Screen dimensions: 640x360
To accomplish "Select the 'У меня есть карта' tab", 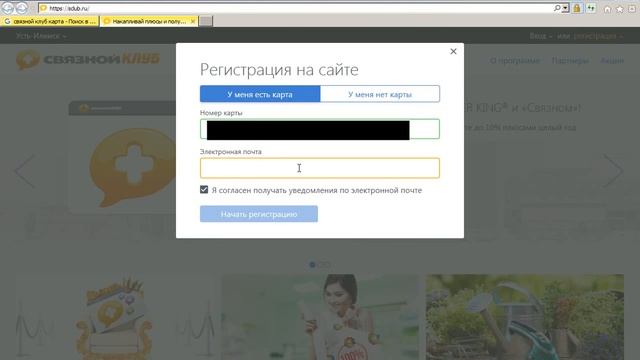I will click(260, 94).
